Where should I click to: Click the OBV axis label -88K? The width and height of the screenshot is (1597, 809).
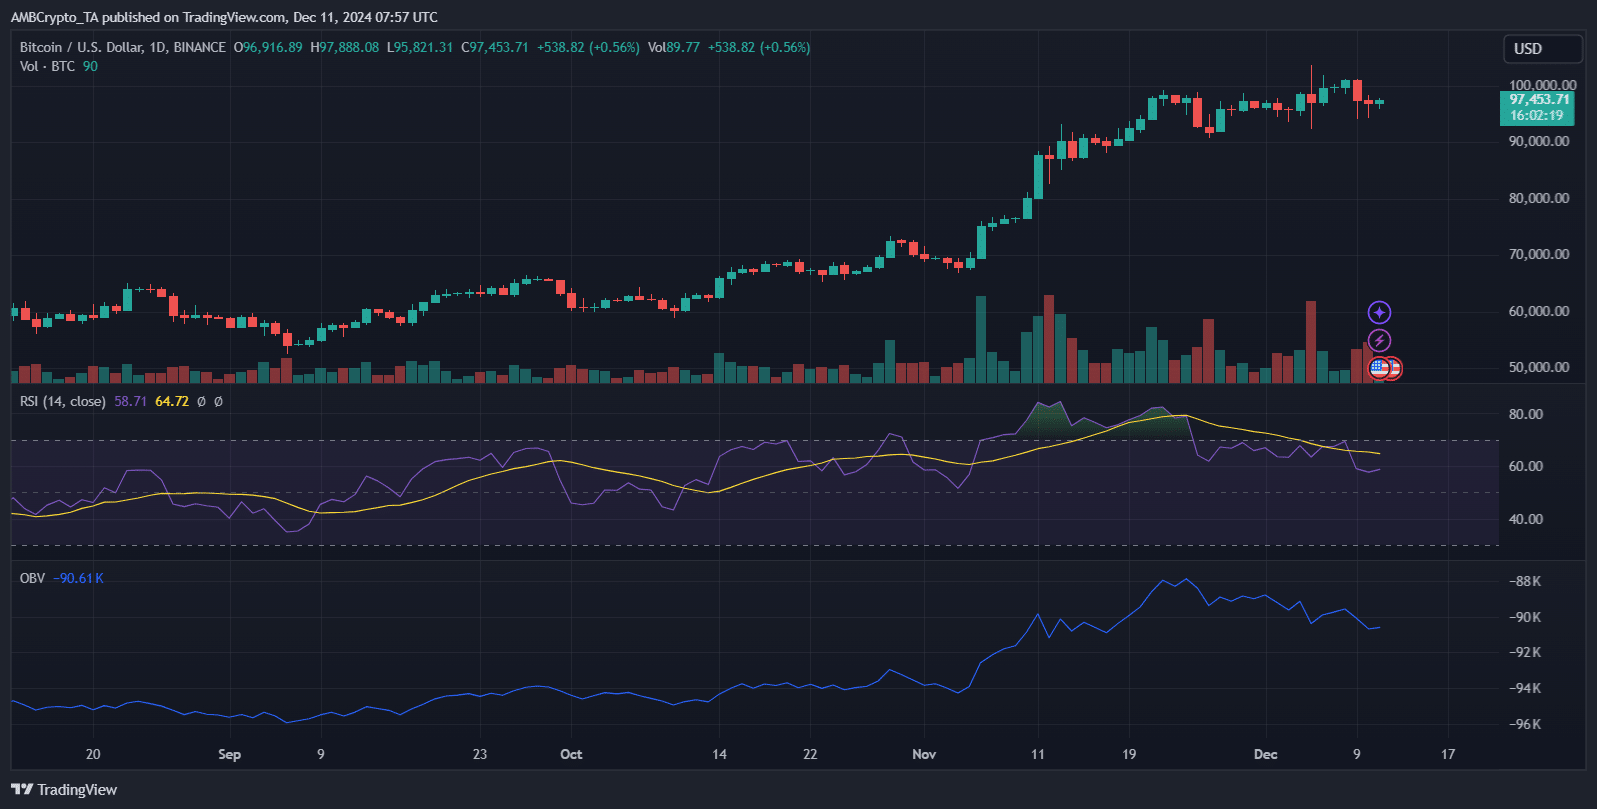point(1525,581)
